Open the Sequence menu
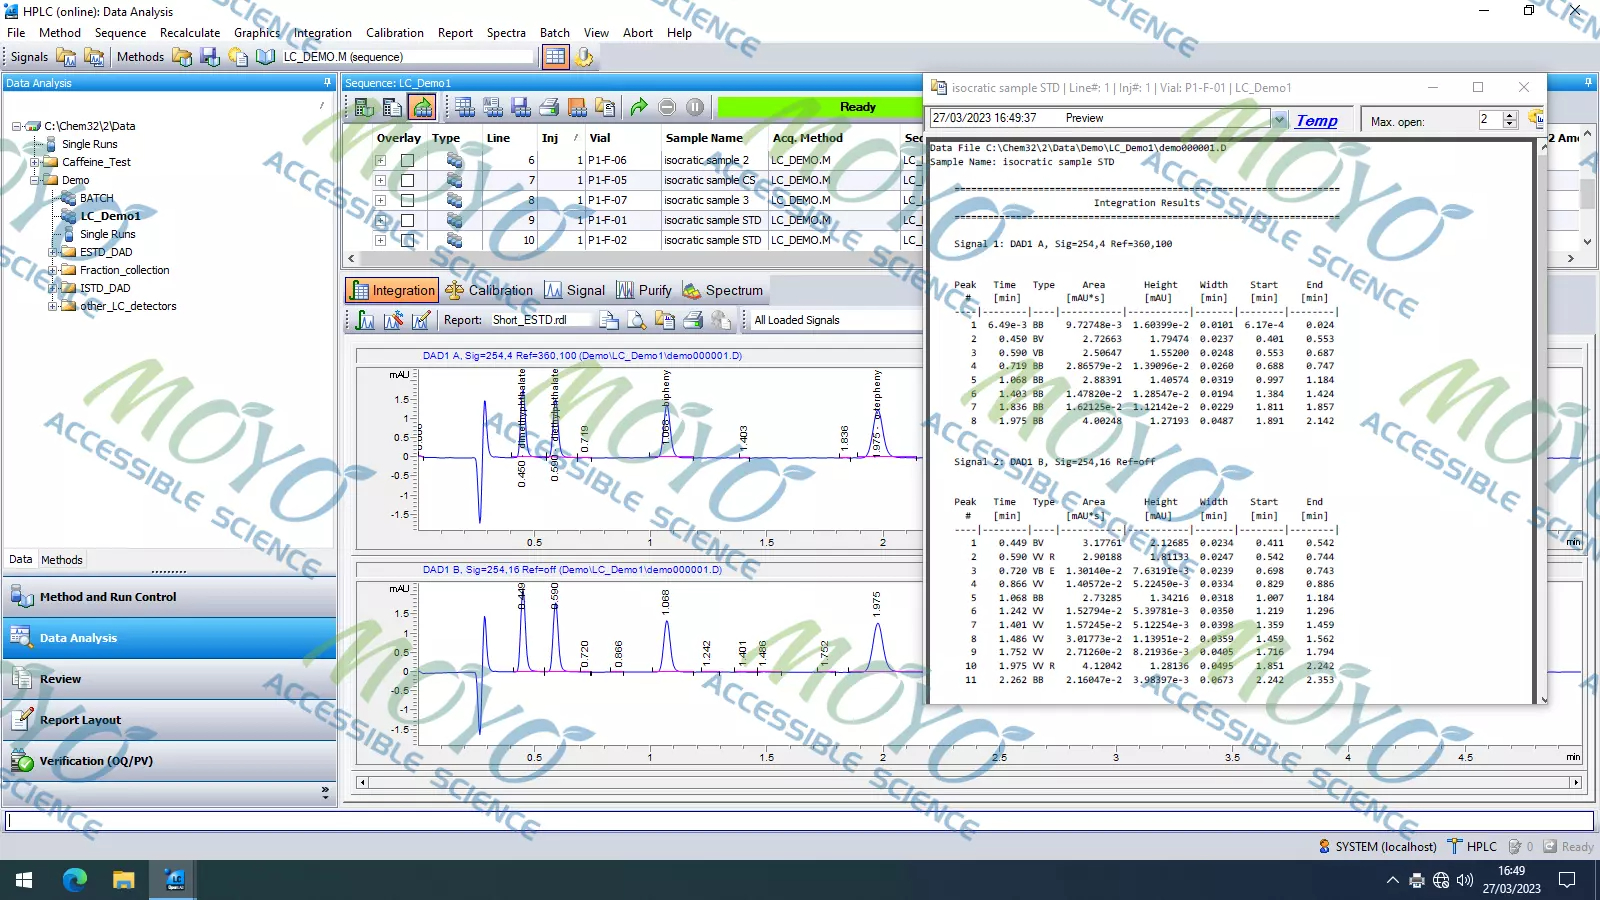 click(120, 33)
